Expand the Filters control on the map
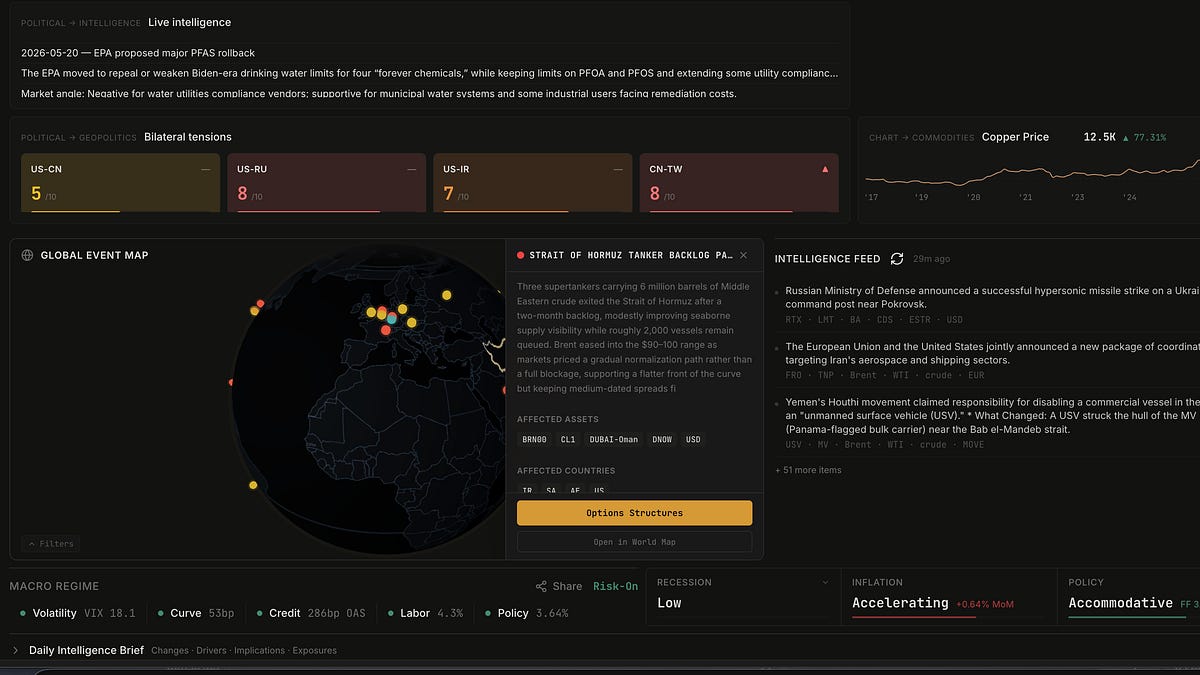The width and height of the screenshot is (1200, 675). [50, 544]
